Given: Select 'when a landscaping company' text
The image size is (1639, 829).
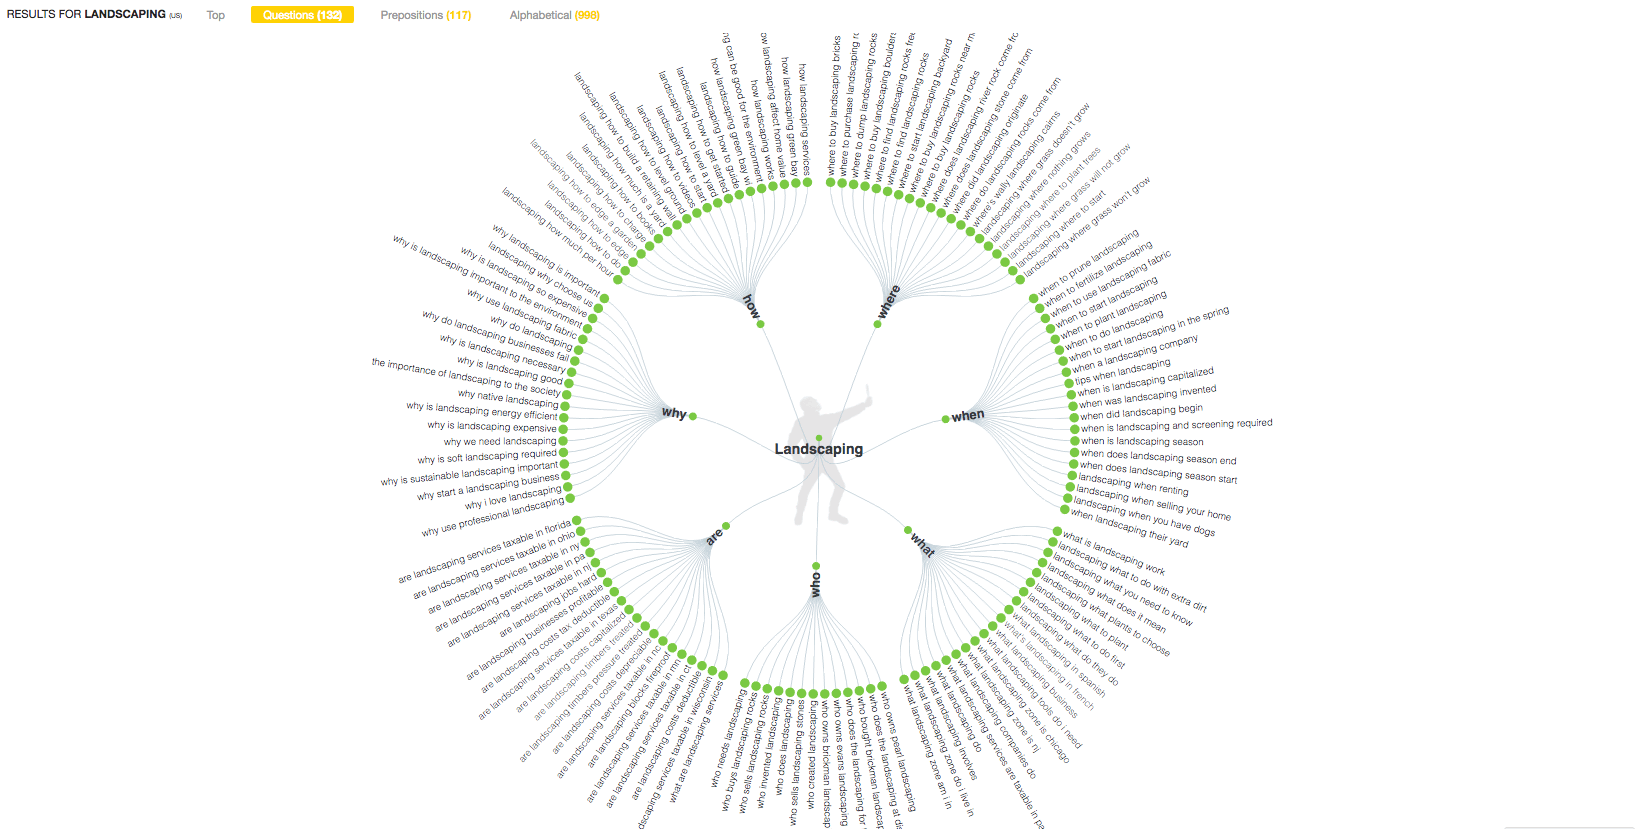Looking at the screenshot, I should [1134, 354].
